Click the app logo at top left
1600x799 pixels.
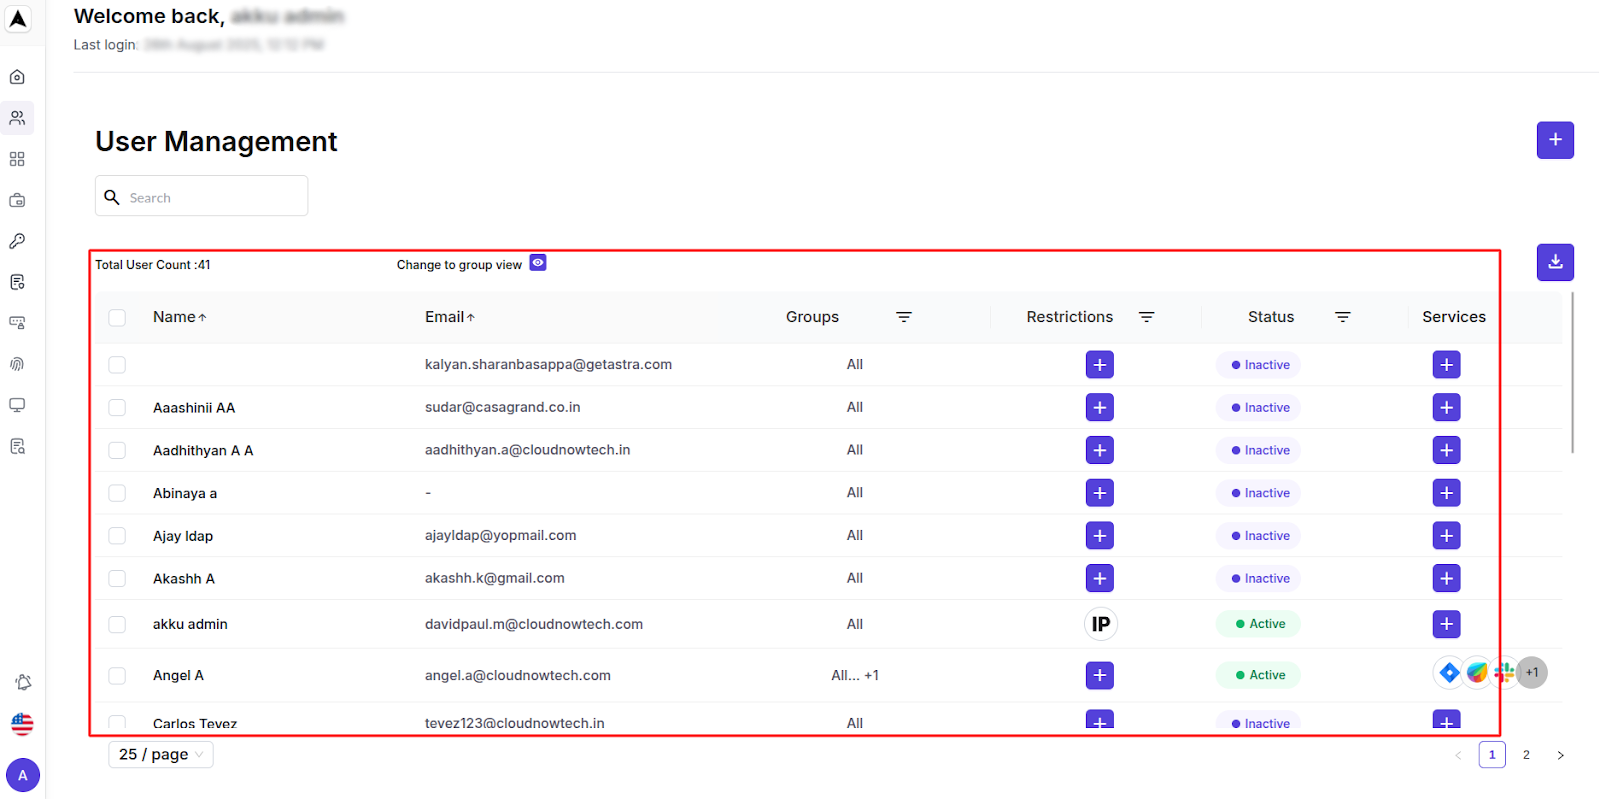[18, 18]
